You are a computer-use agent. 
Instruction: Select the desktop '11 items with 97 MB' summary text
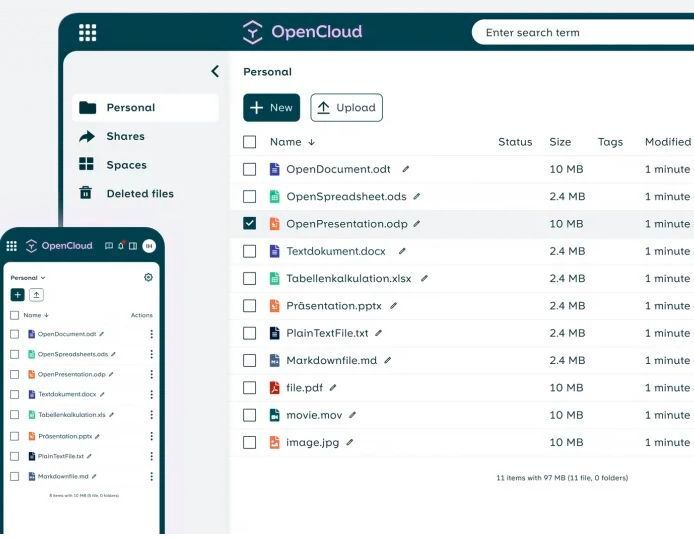(562, 478)
